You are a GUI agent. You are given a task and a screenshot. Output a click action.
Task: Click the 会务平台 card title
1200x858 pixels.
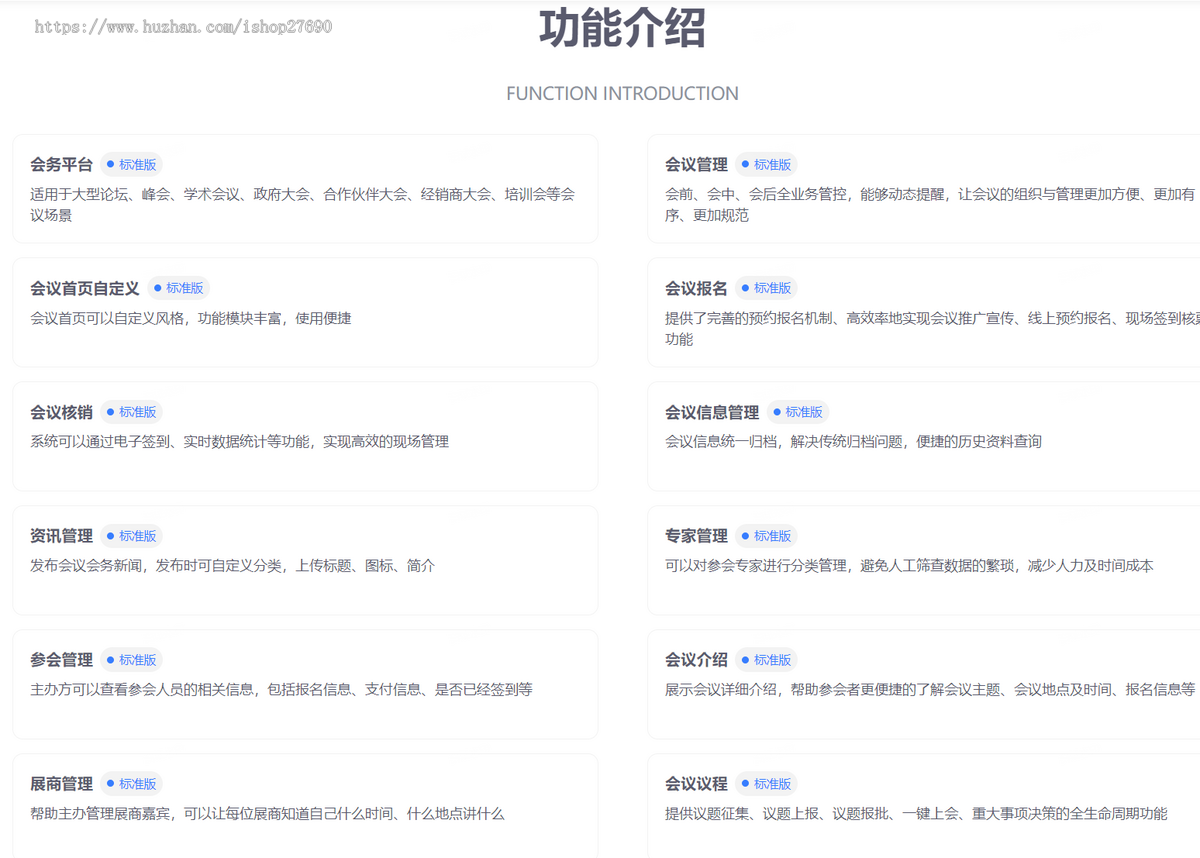click(x=61, y=165)
